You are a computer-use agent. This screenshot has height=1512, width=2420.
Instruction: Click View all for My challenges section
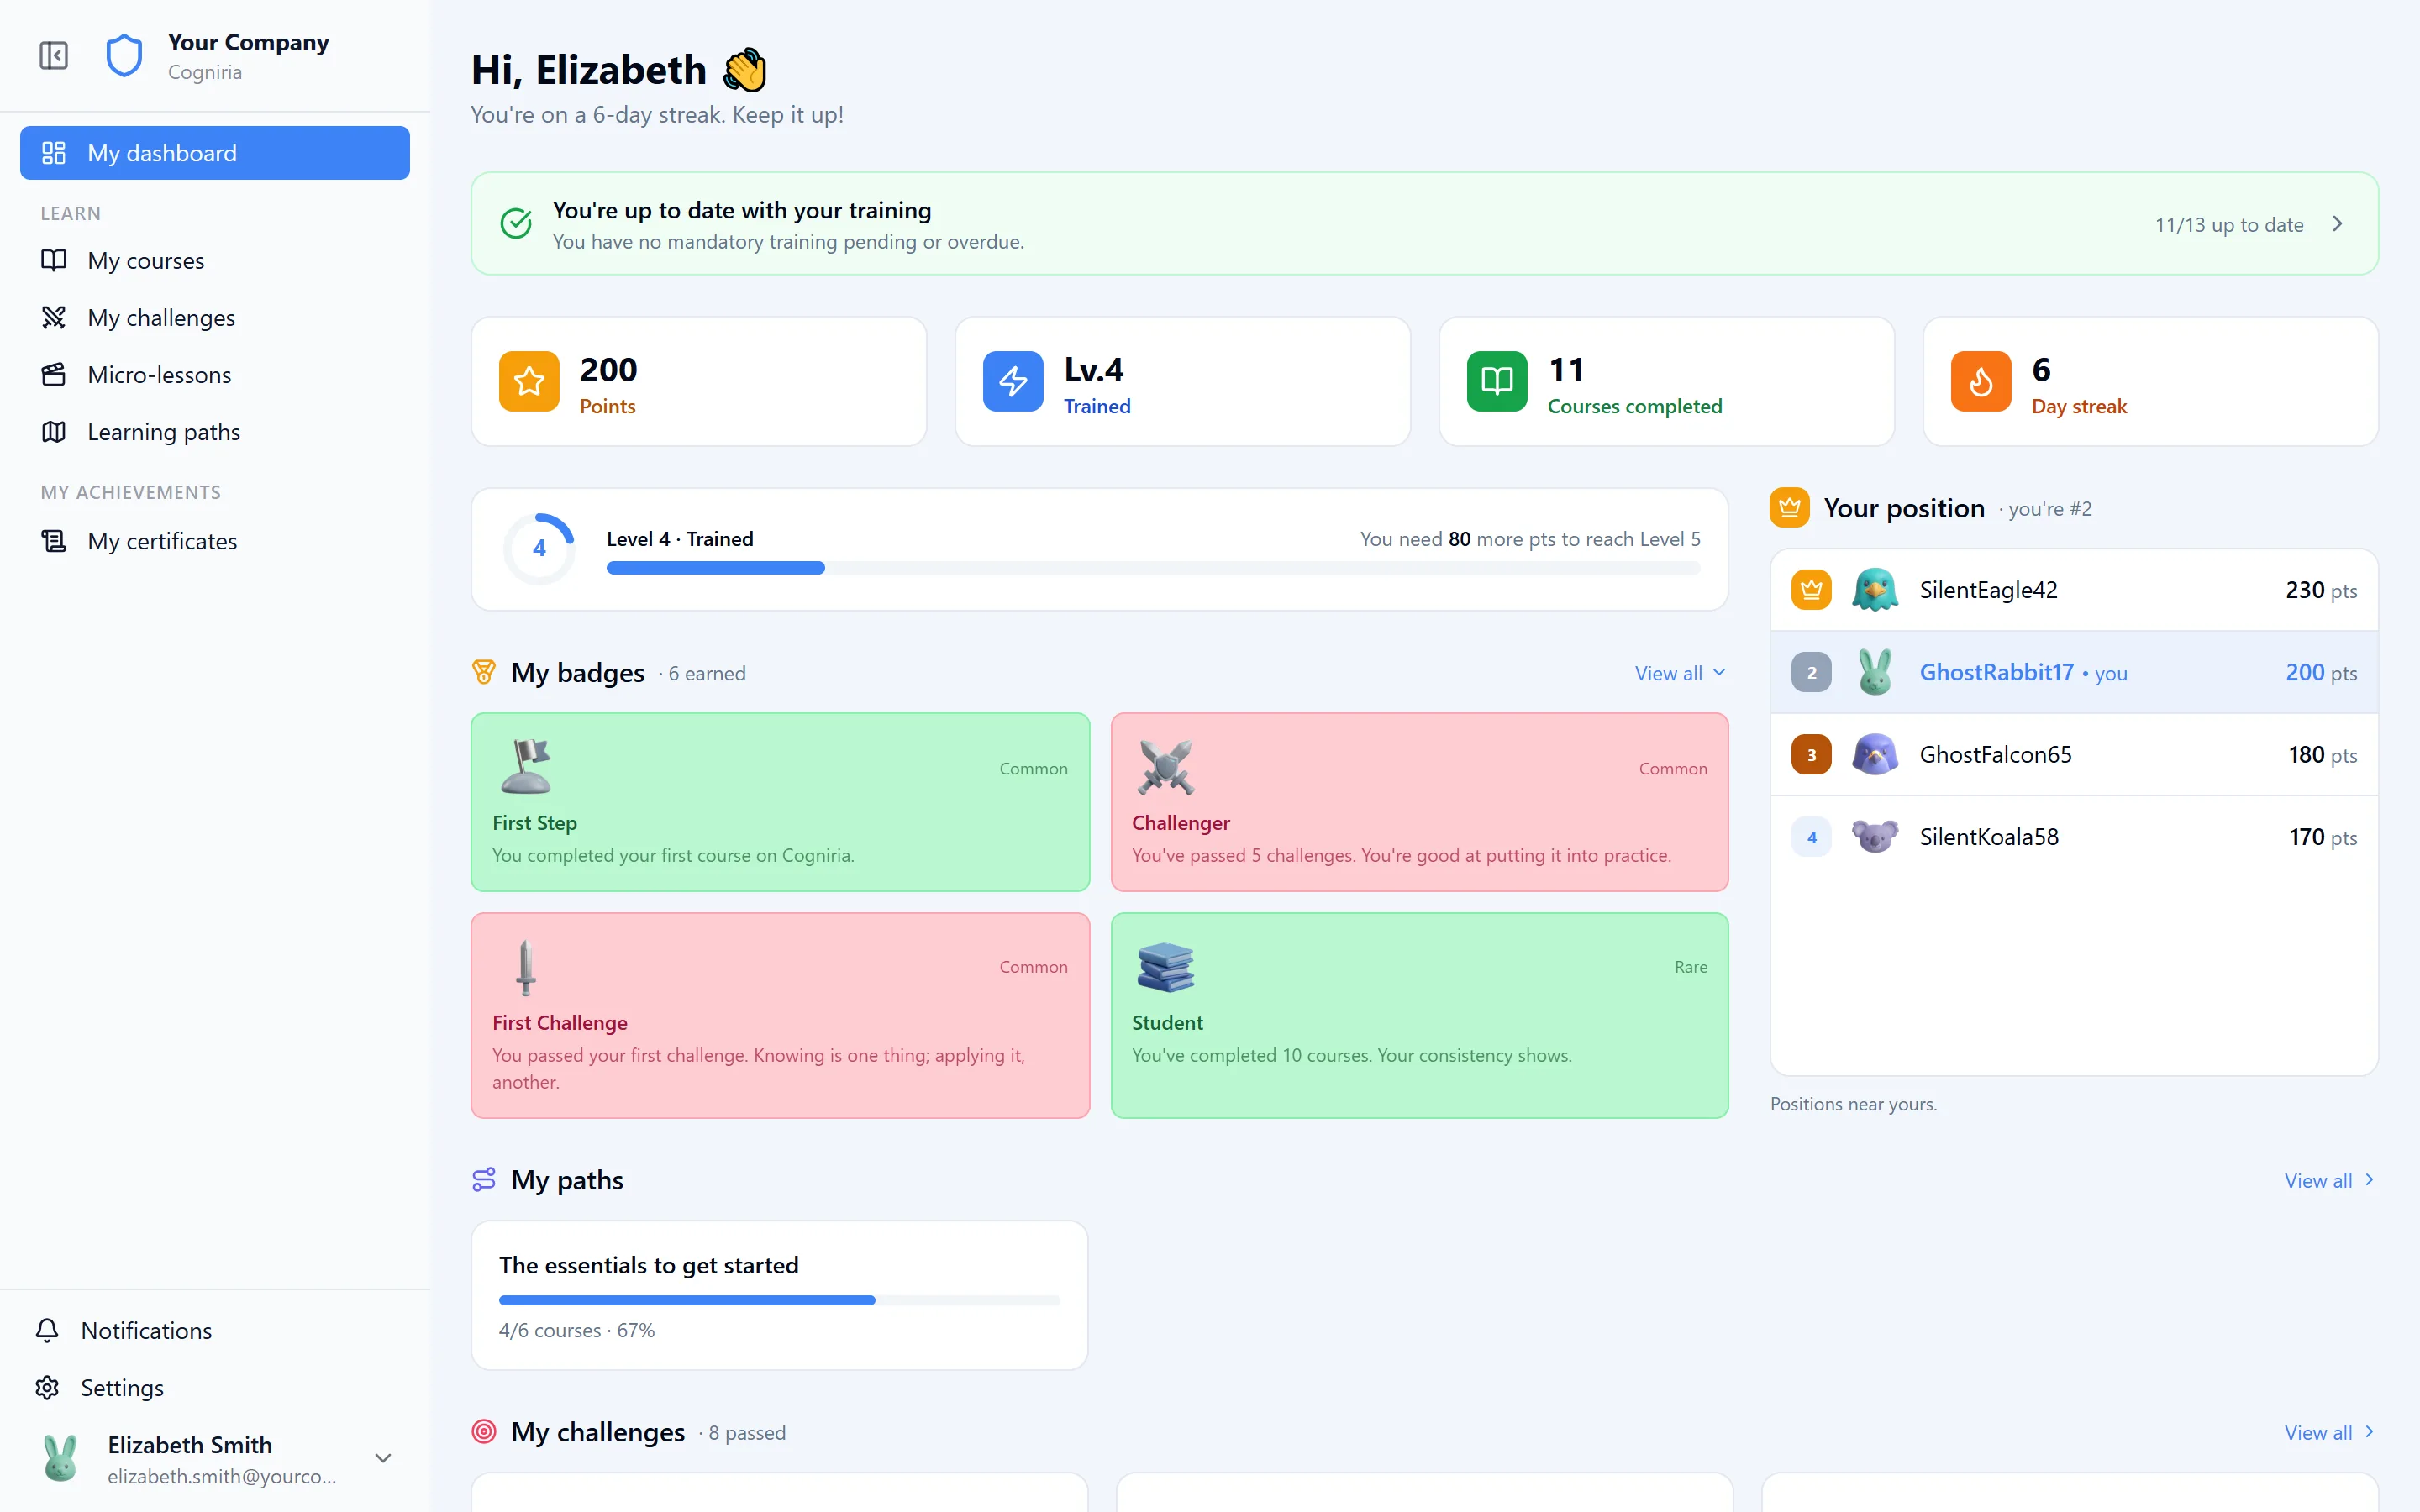coord(2329,1433)
